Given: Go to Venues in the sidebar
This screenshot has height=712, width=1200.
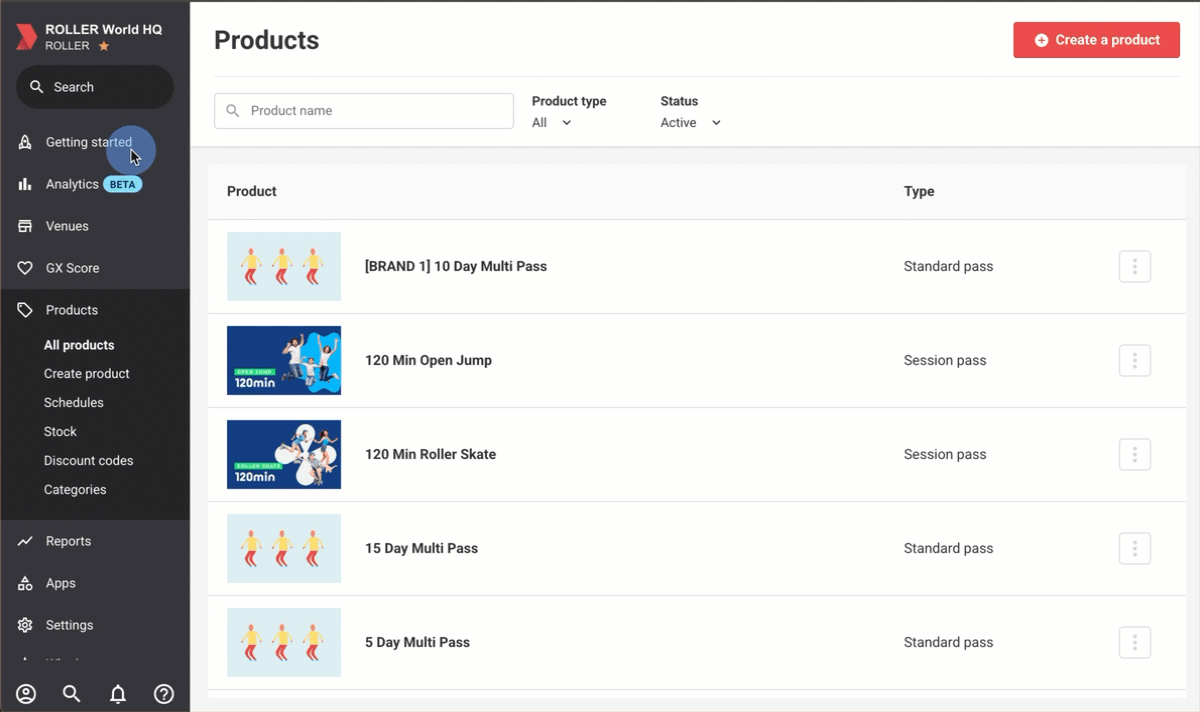Looking at the screenshot, I should click(x=67, y=226).
